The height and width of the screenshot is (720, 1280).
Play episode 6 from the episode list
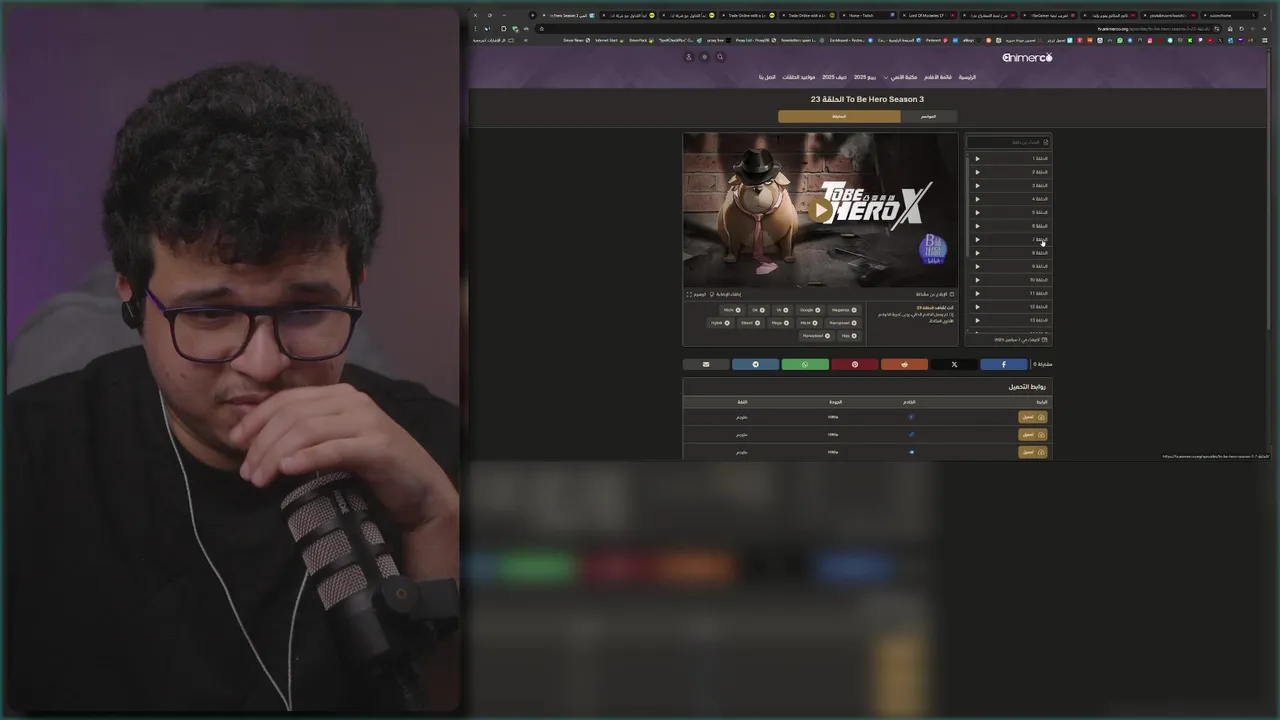point(977,226)
